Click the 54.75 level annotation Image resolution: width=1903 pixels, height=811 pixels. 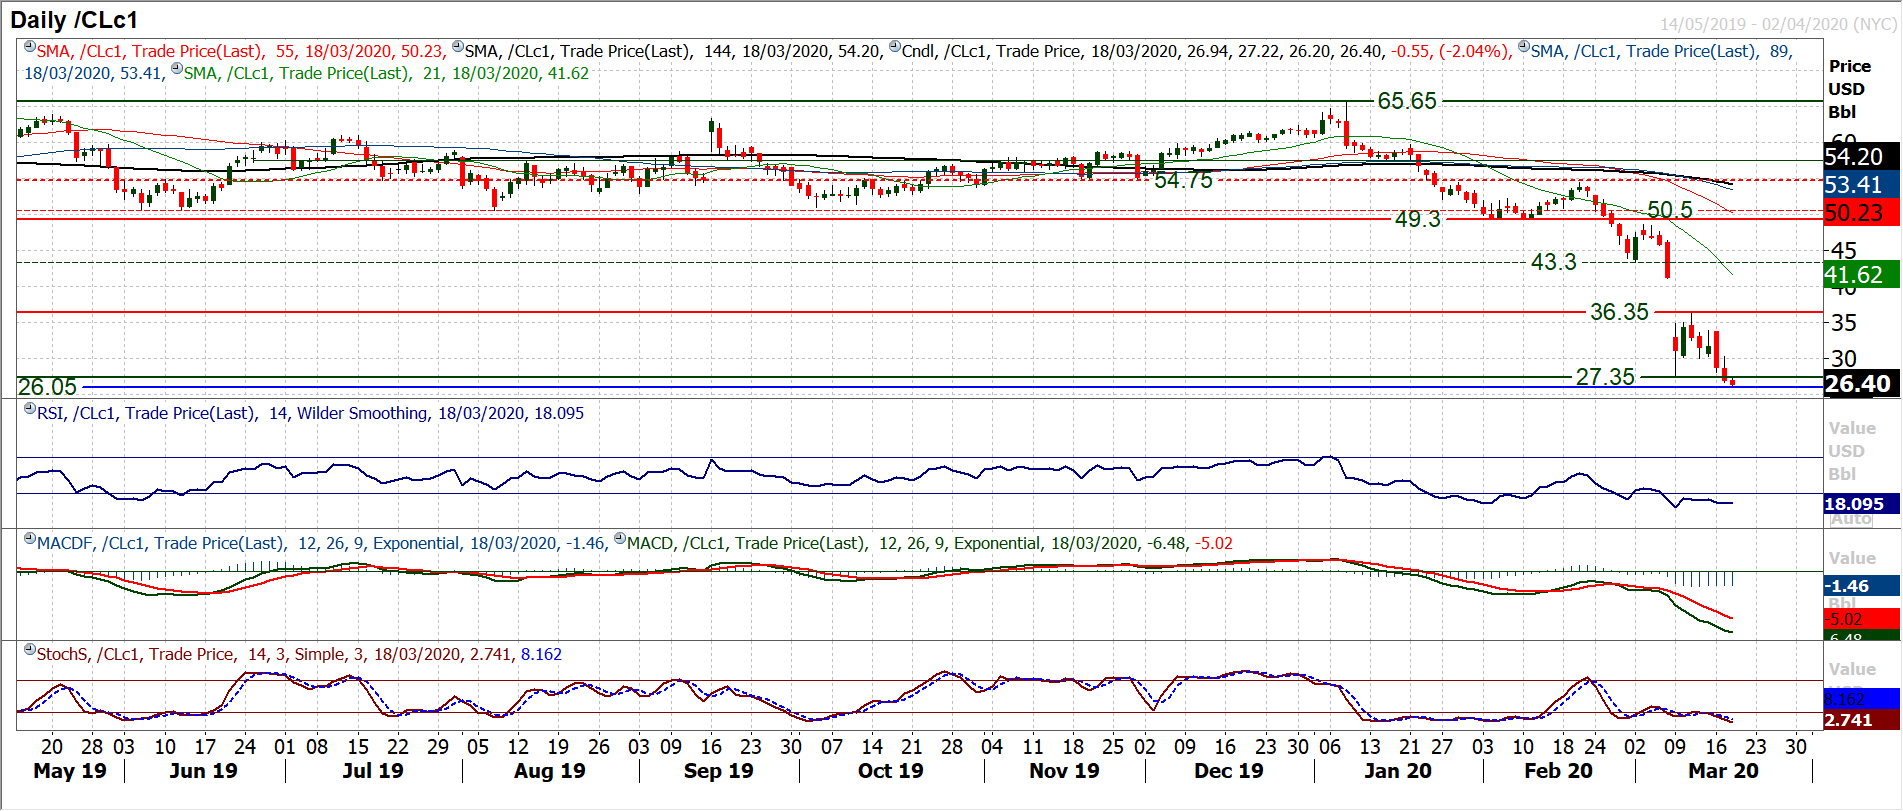coord(1183,180)
